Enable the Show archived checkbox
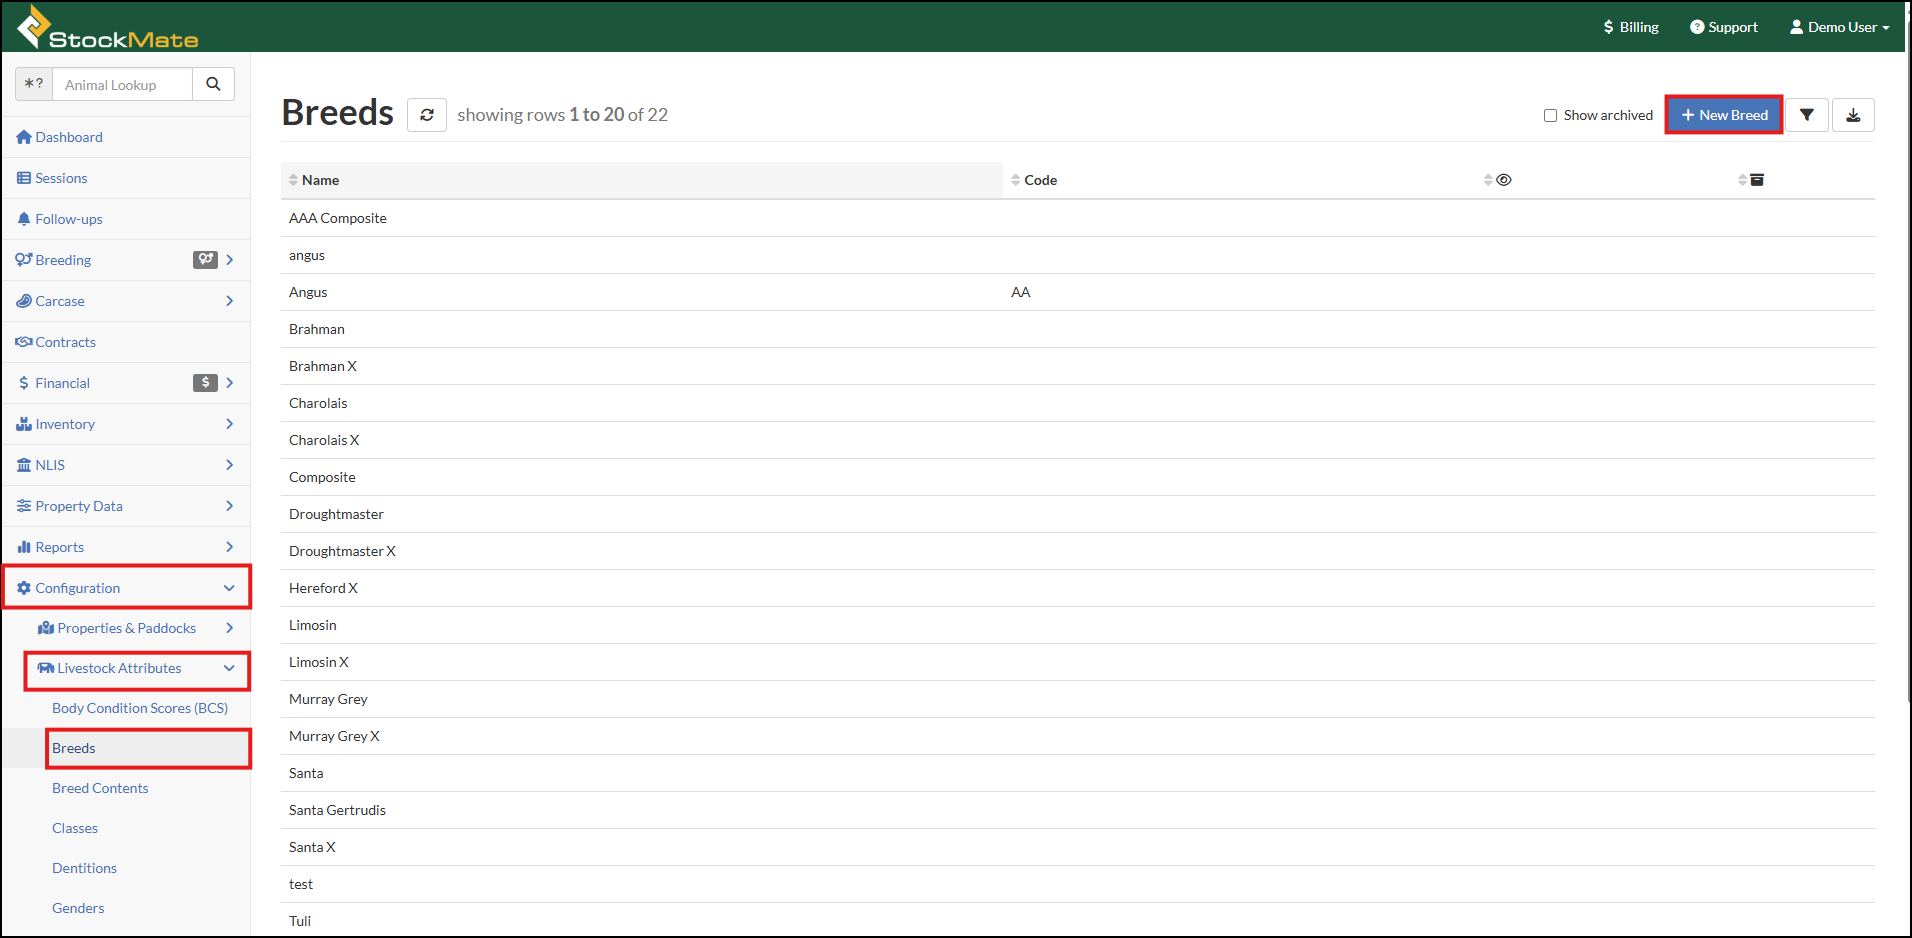 coord(1550,116)
